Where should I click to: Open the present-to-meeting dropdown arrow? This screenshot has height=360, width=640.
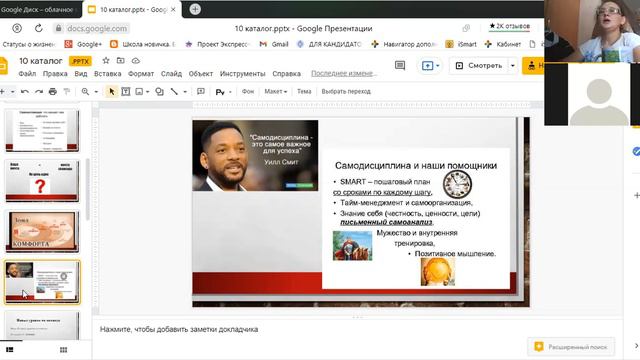coord(438,65)
